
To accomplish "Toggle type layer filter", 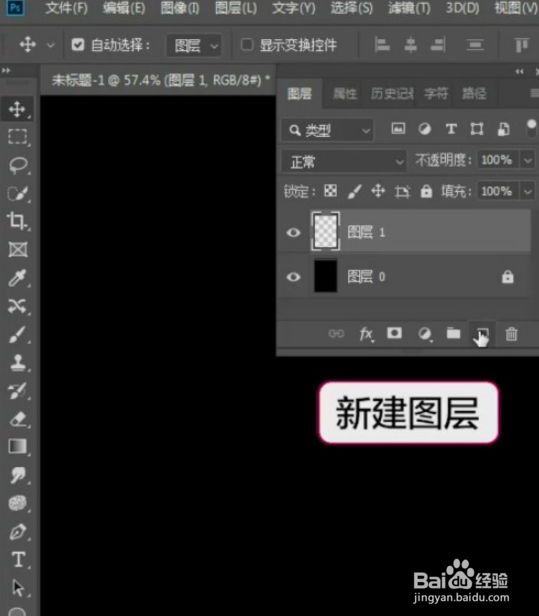I will pos(451,129).
